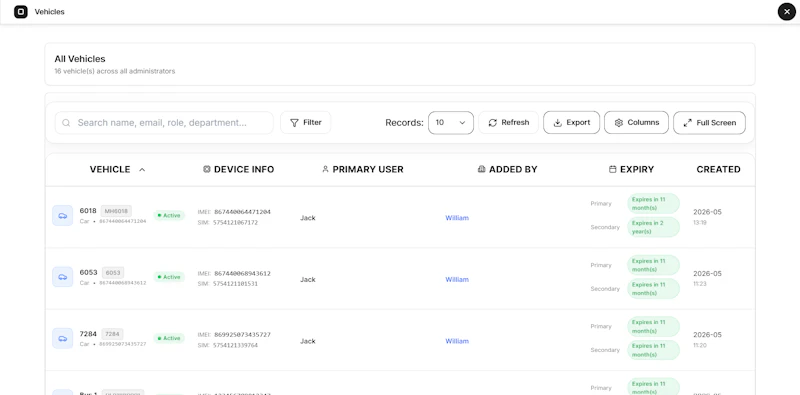Image resolution: width=800 pixels, height=395 pixels.
Task: Click IMEI 867440068943612 in device info
Action: coord(242,274)
